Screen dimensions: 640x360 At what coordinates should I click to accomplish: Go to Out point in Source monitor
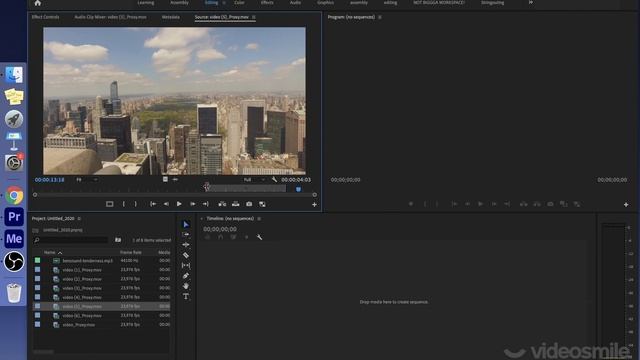[205, 204]
